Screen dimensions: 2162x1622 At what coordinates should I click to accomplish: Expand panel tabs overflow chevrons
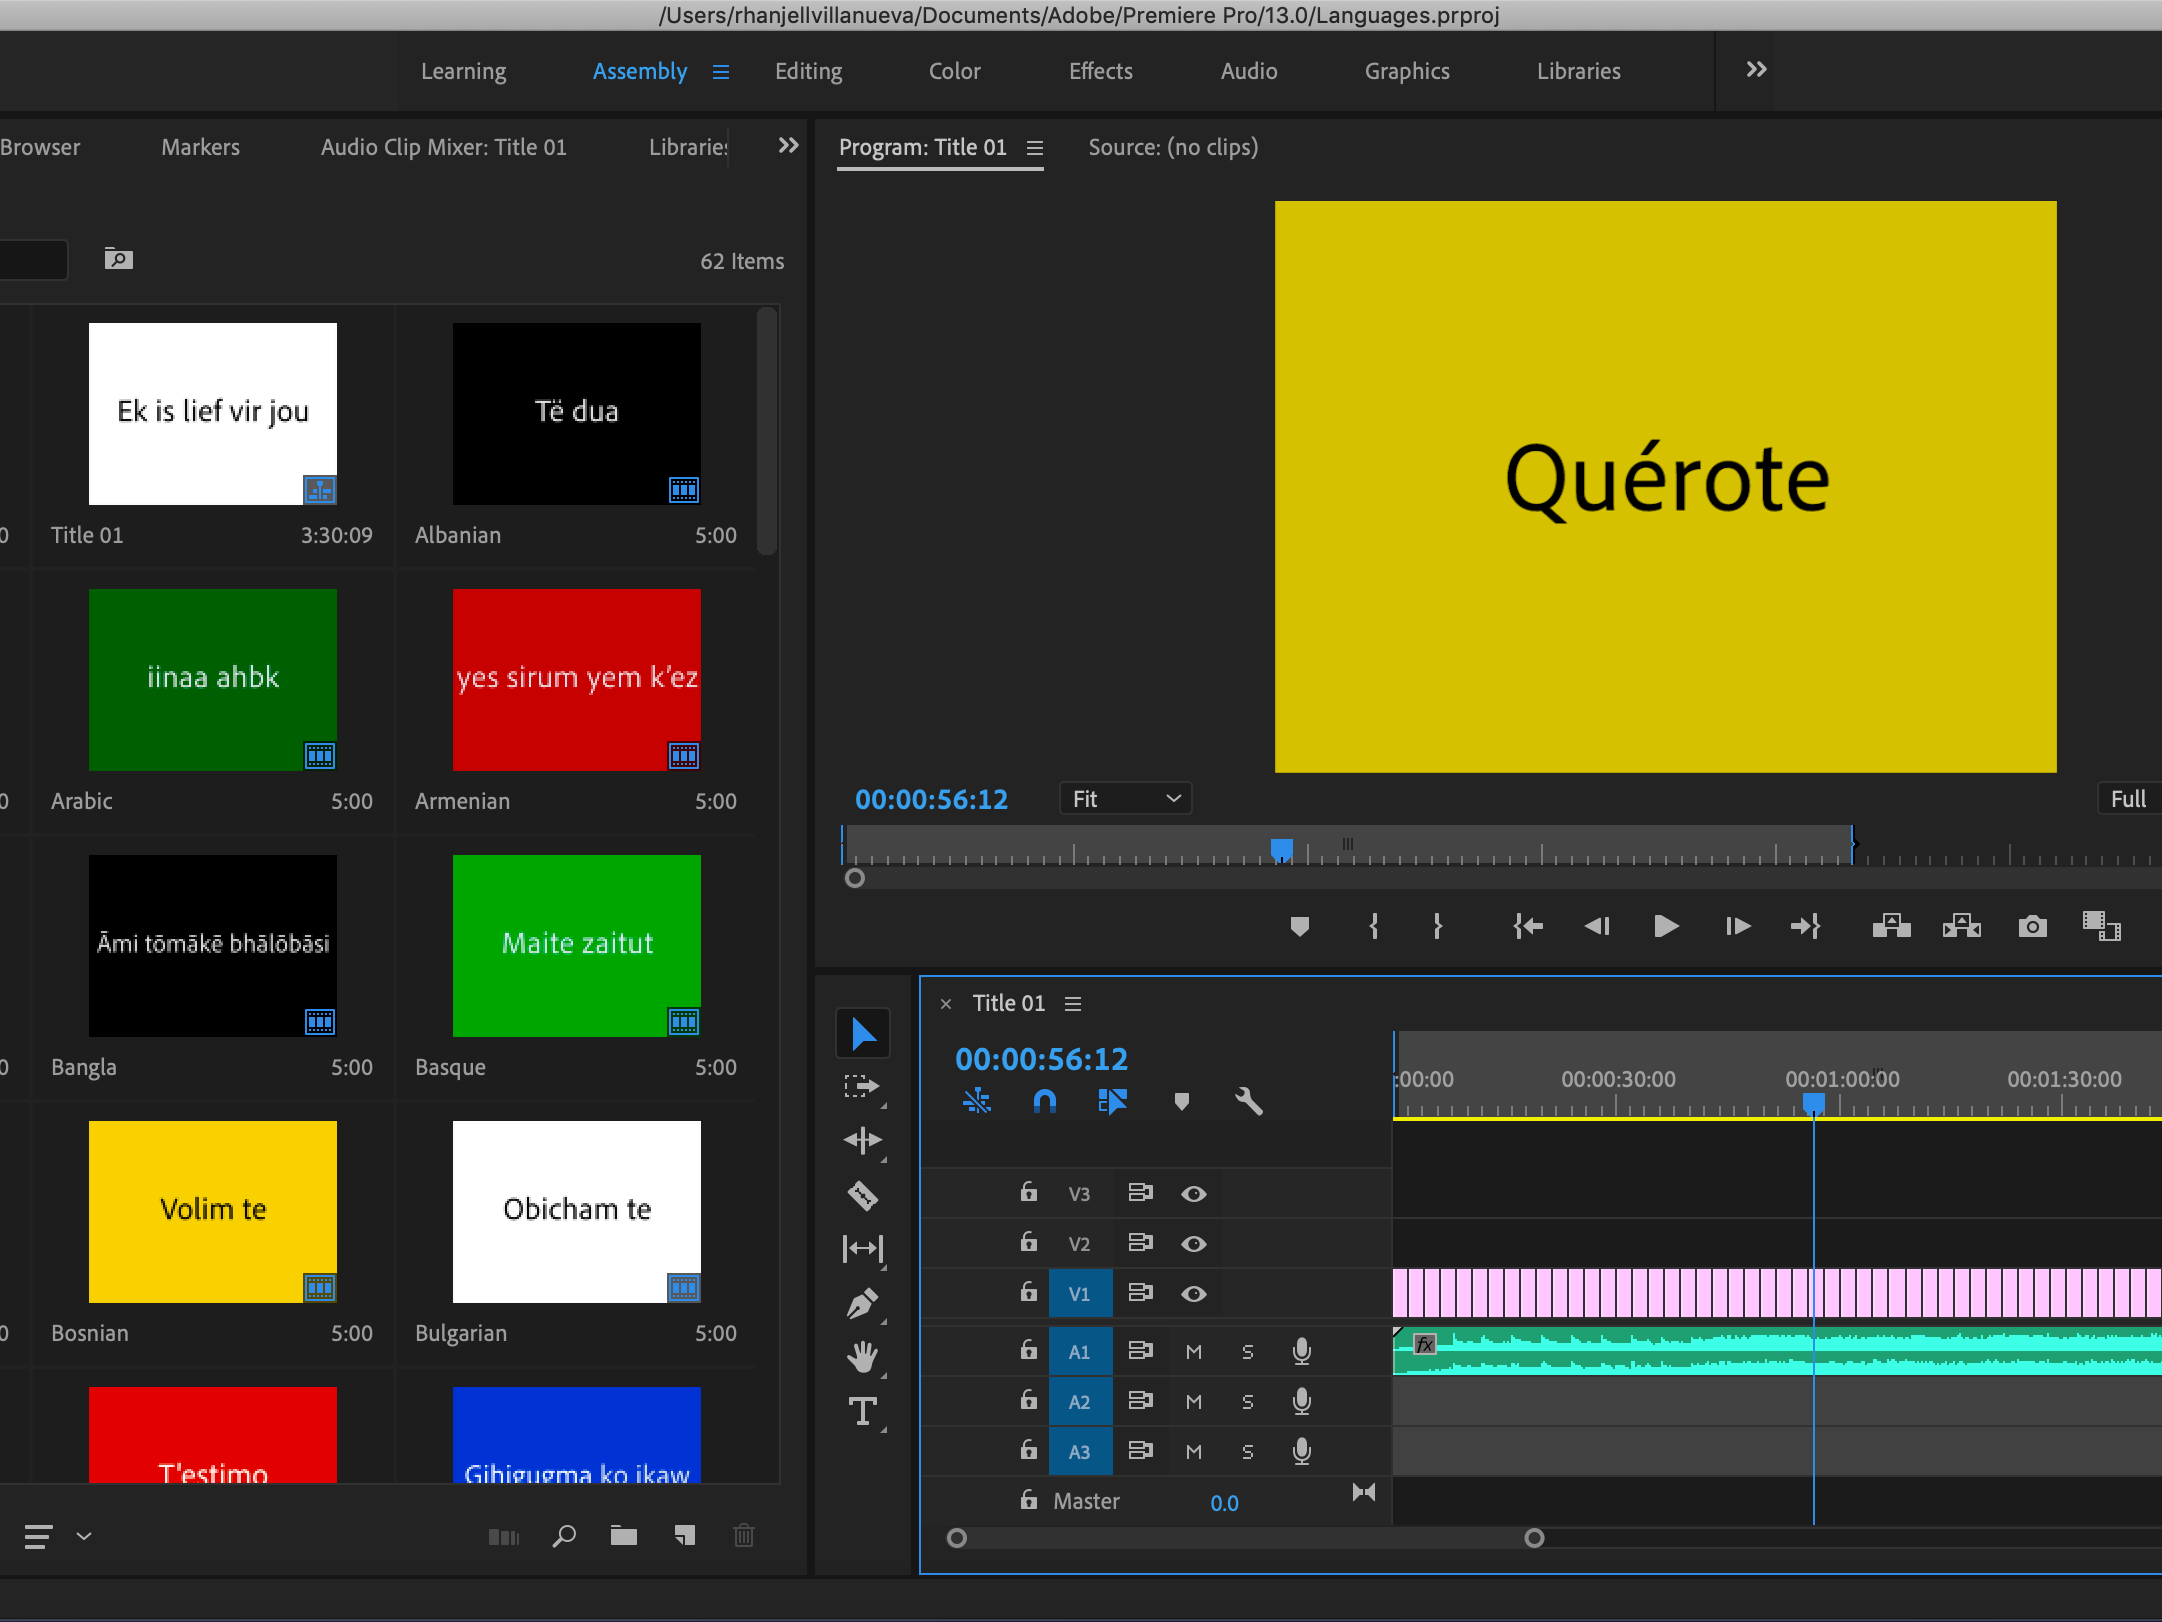coord(788,146)
